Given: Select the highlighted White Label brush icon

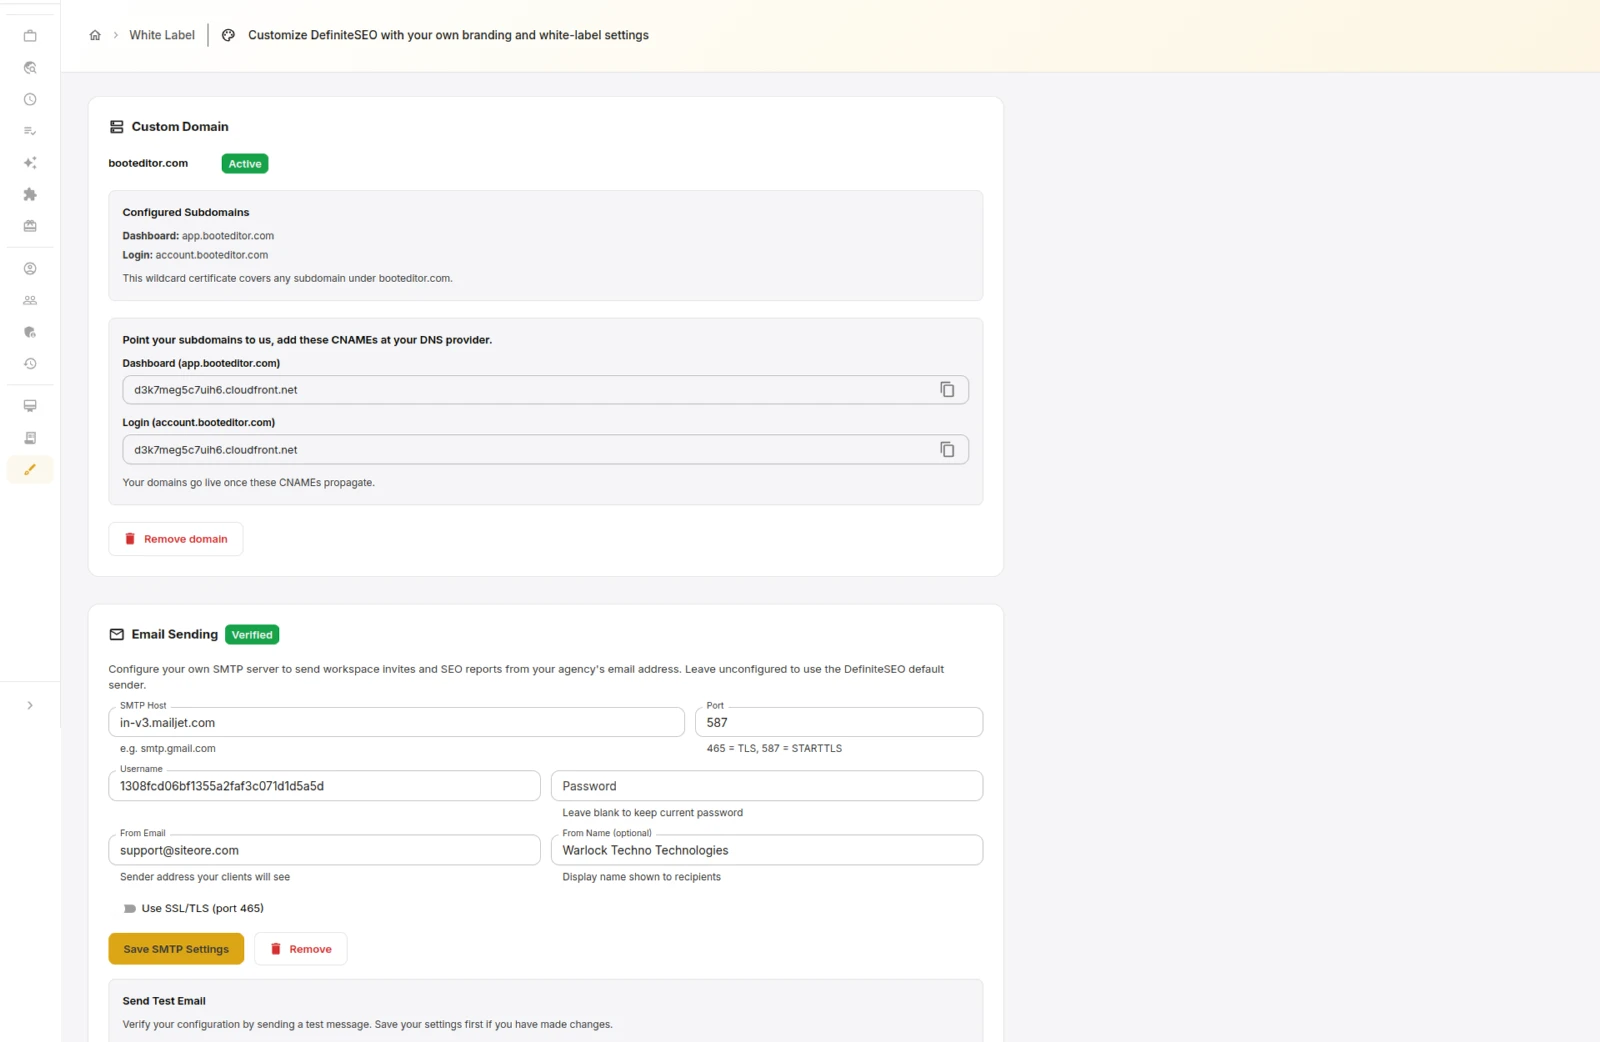Looking at the screenshot, I should pos(30,469).
